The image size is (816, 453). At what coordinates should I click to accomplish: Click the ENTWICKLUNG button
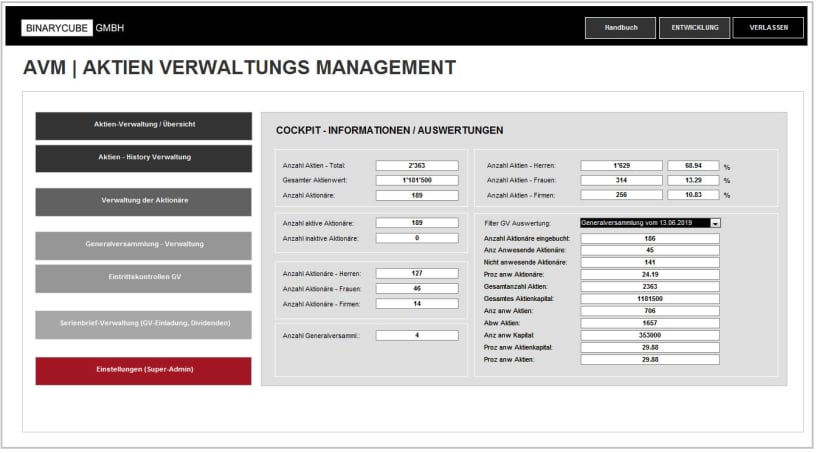pyautogui.click(x=694, y=28)
